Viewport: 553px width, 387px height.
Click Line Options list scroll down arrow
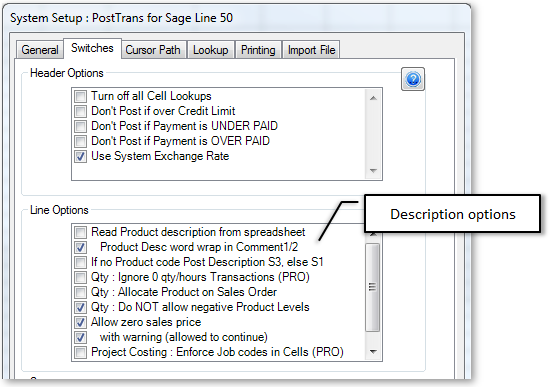373,352
